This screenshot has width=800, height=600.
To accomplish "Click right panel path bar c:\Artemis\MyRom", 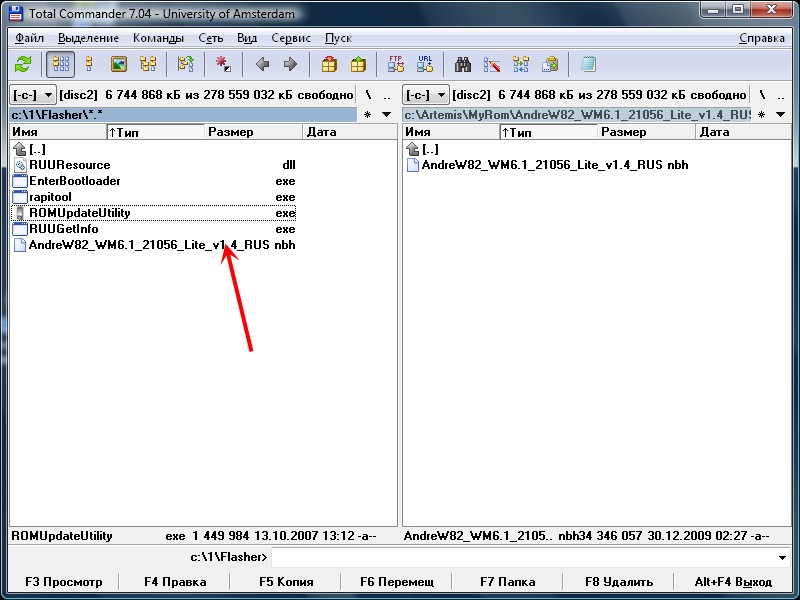I will pyautogui.click(x=577, y=115).
